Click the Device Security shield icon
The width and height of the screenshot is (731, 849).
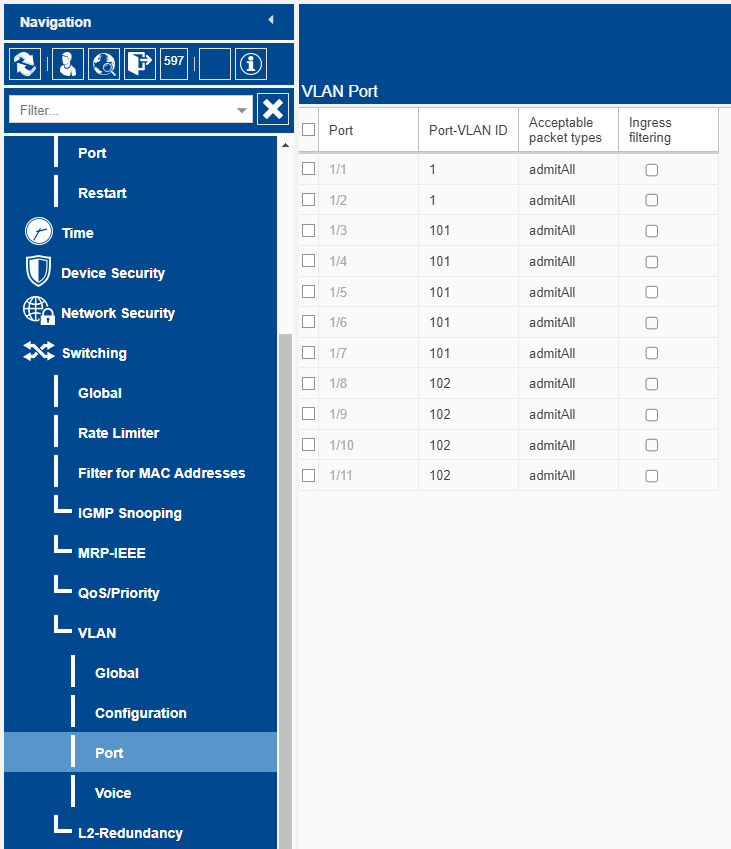click(38, 271)
